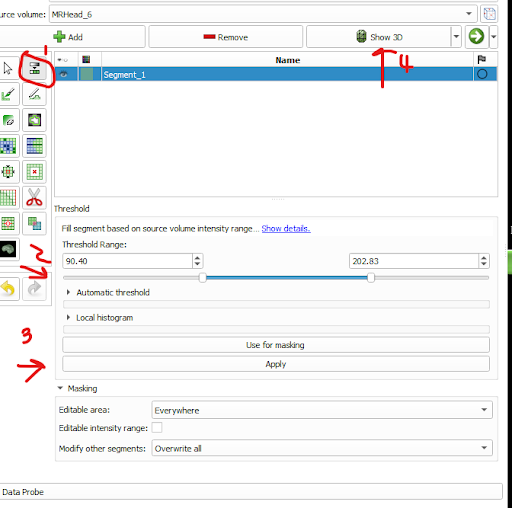This screenshot has height=508, width=512.
Task: Open the Show details link
Action: pos(286,229)
